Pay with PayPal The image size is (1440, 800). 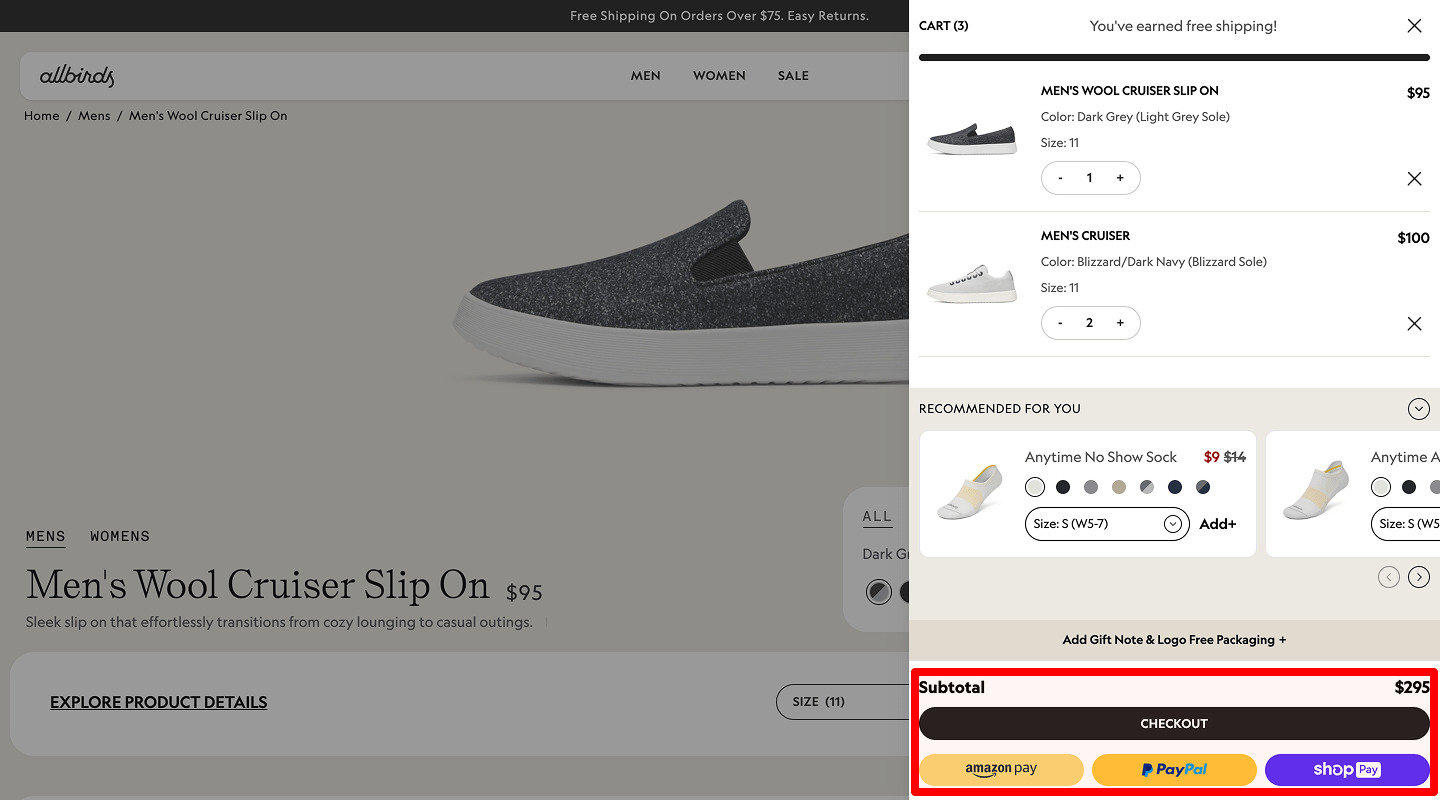pos(1174,770)
